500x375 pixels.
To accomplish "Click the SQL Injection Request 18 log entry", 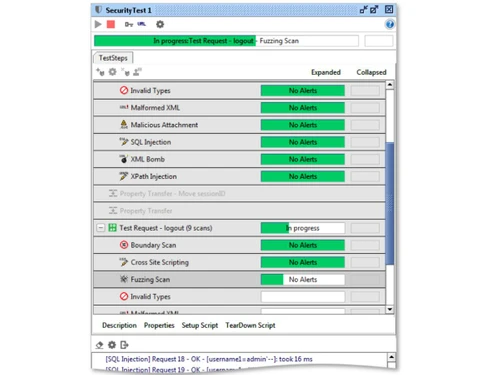I will 209,359.
